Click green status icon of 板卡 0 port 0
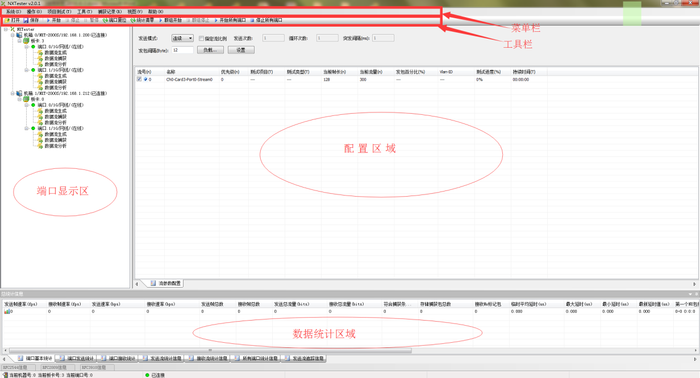Screen dimensions: 700x378 pyautogui.click(x=33, y=105)
